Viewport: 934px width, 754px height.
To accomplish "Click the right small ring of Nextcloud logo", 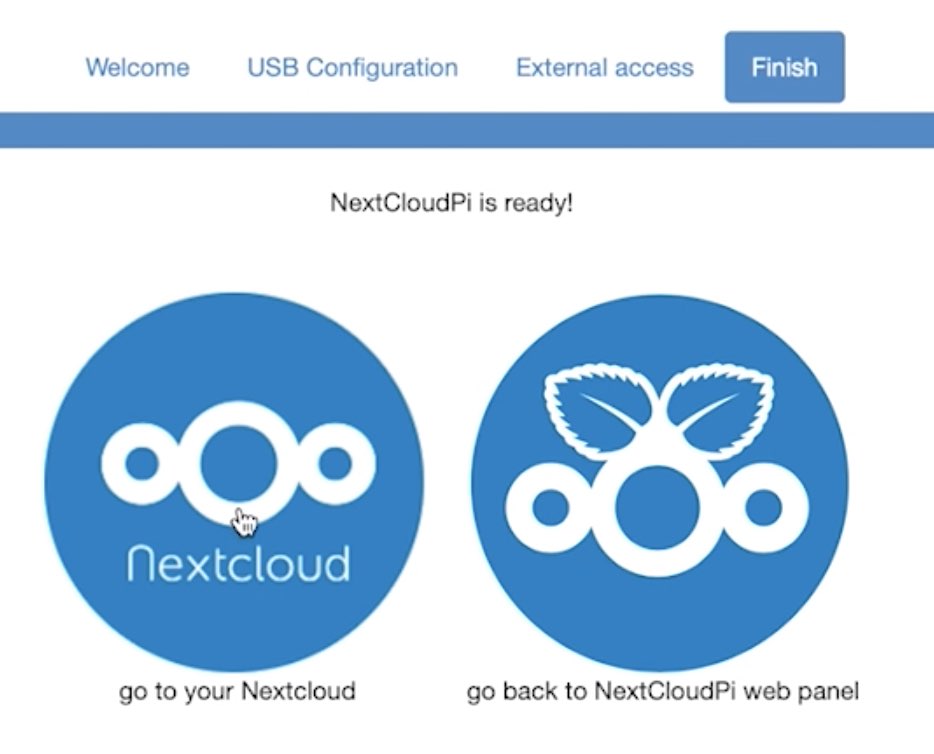I will coord(335,464).
